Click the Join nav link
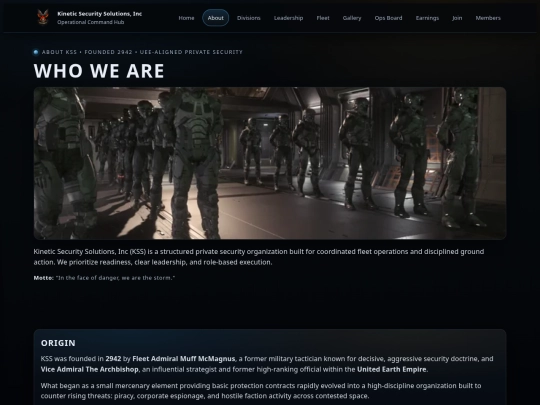This screenshot has width=540, height=405. [457, 18]
